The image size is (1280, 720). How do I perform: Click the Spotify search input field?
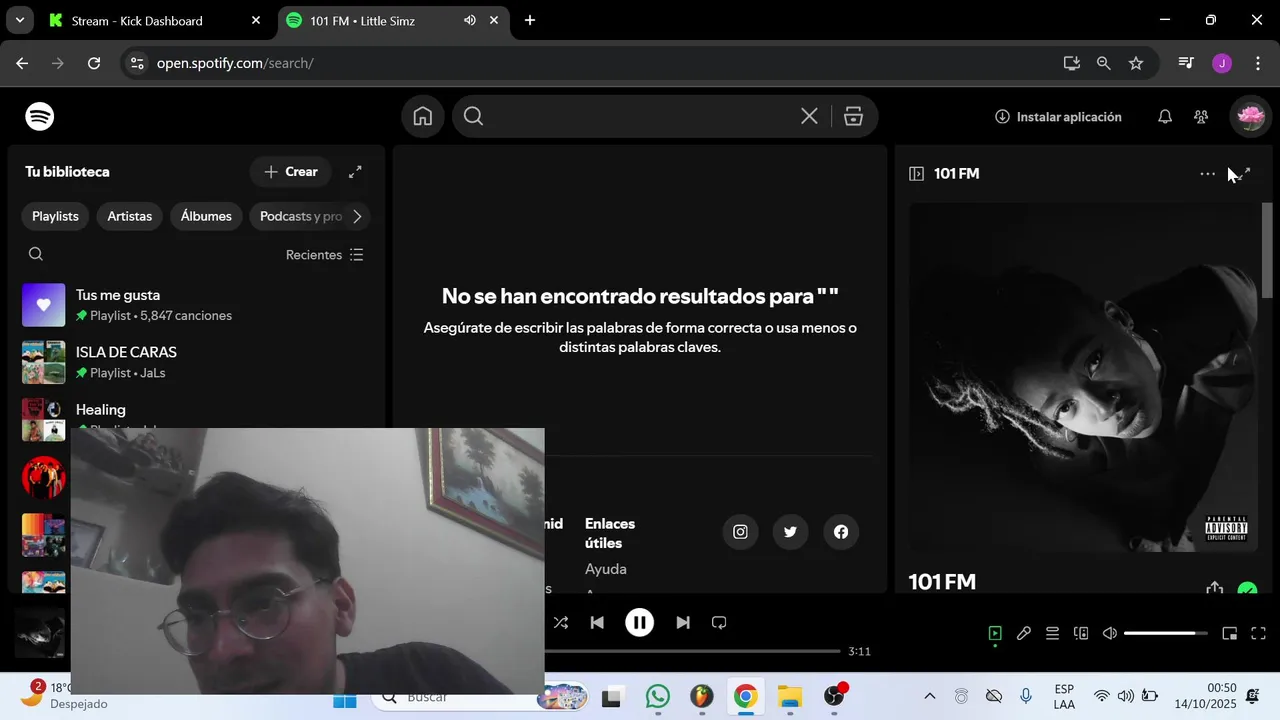click(x=640, y=117)
